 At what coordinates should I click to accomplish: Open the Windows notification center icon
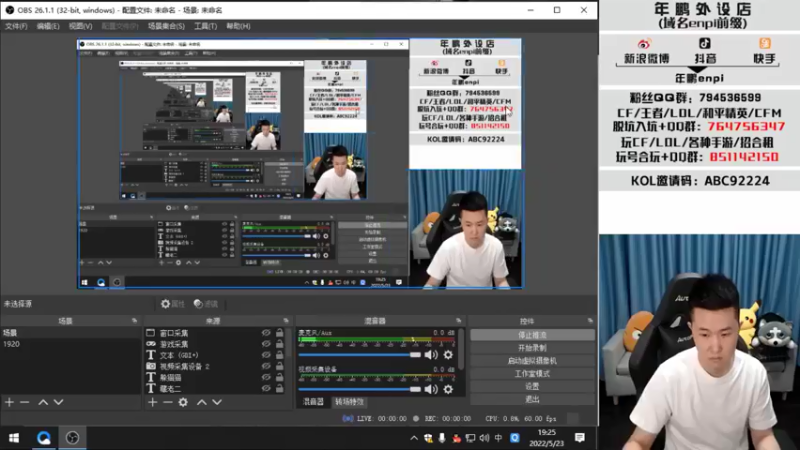580,438
